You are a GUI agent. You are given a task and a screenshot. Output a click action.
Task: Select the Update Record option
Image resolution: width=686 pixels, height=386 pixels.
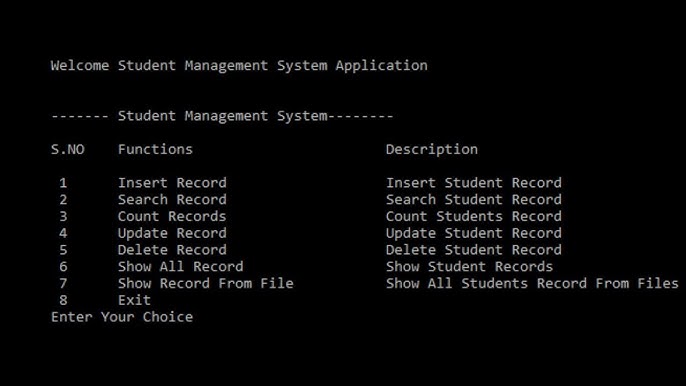[172, 233]
